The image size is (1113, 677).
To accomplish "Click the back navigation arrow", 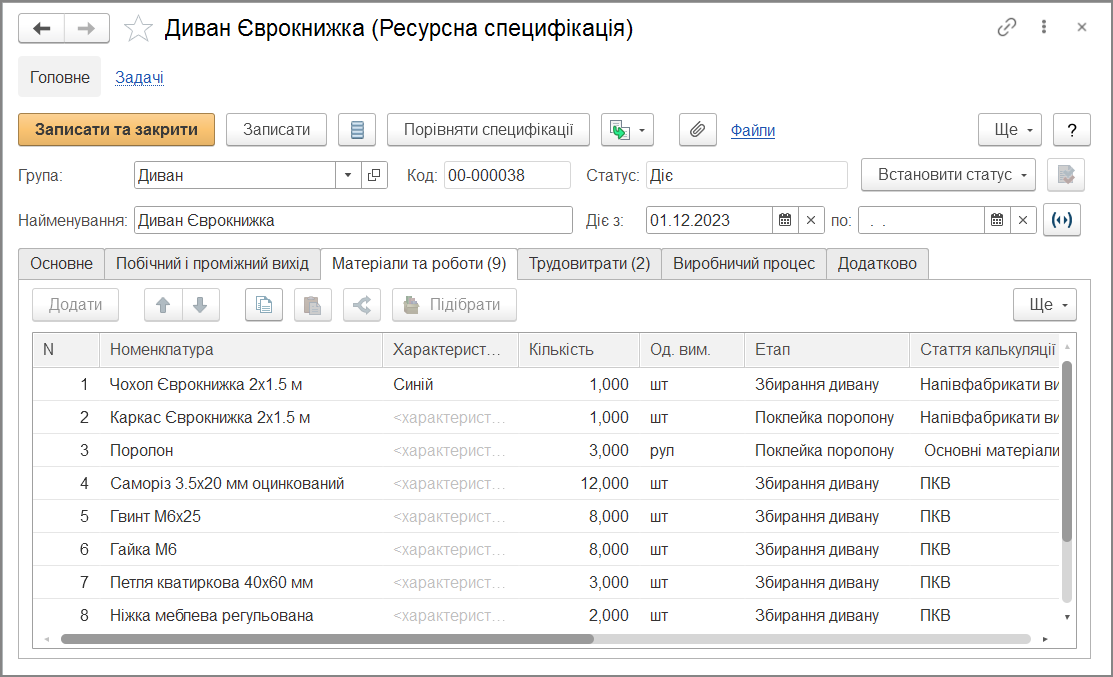I will click(42, 29).
